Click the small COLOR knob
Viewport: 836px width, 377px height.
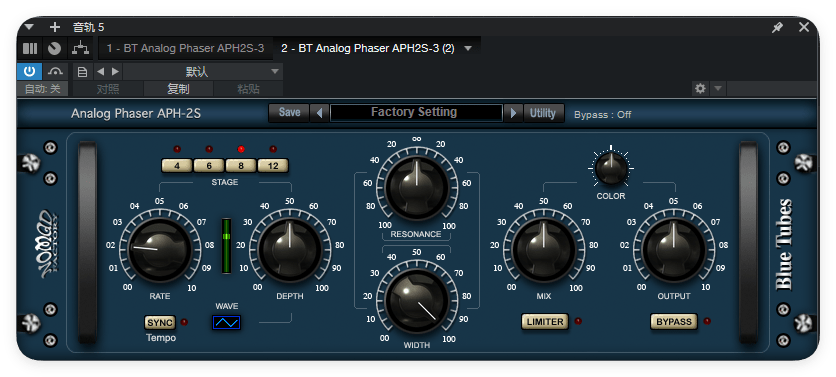[611, 167]
